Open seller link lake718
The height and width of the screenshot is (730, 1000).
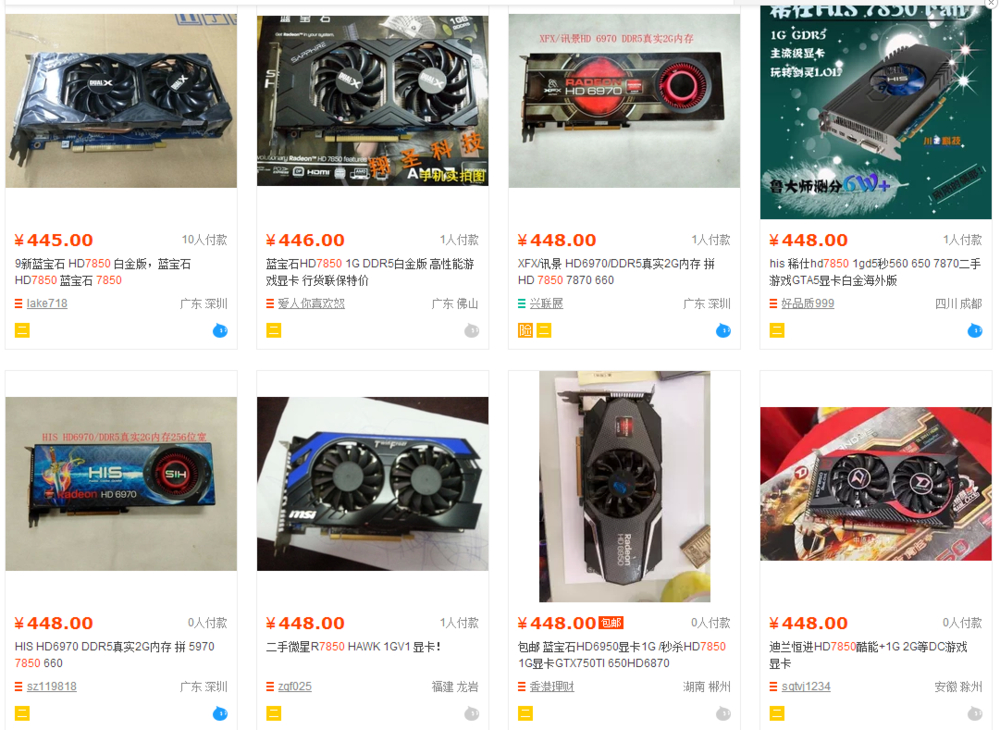[x=47, y=303]
